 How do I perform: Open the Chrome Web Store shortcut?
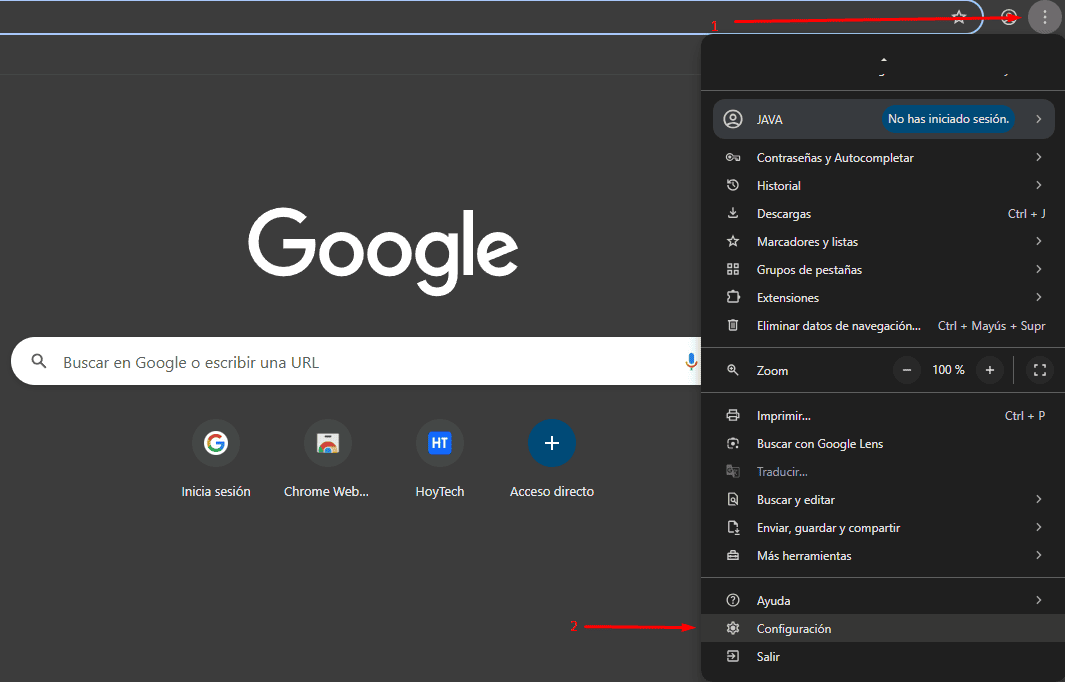click(x=327, y=443)
